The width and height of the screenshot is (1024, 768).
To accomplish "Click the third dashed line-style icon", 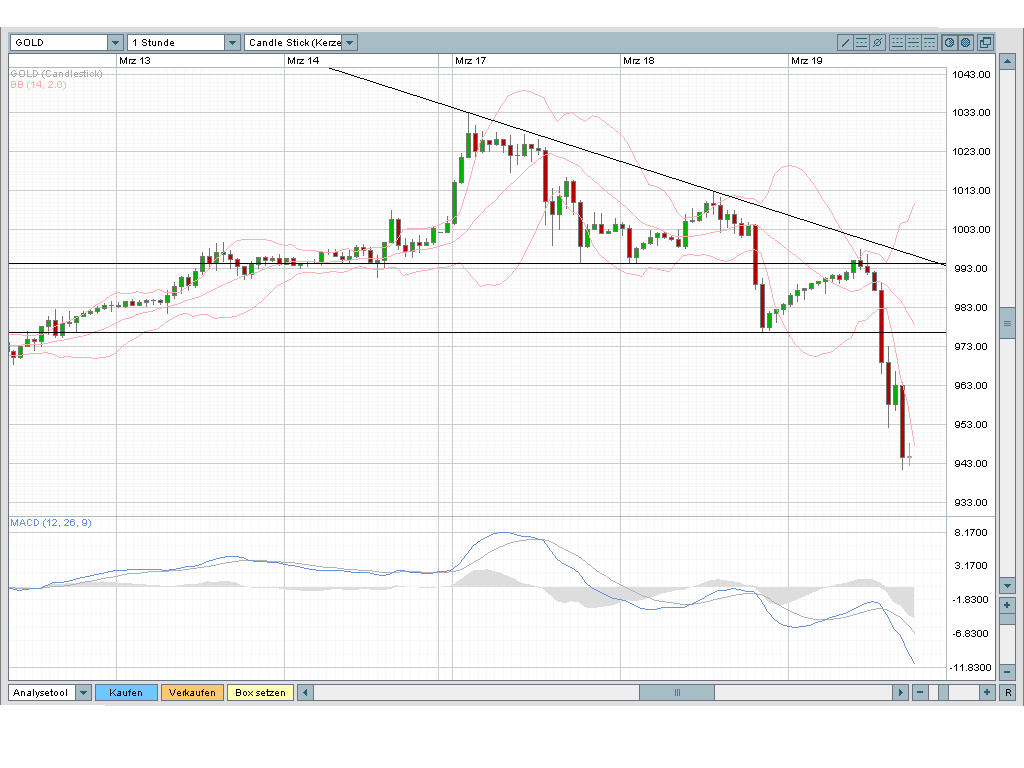I will (x=929, y=43).
